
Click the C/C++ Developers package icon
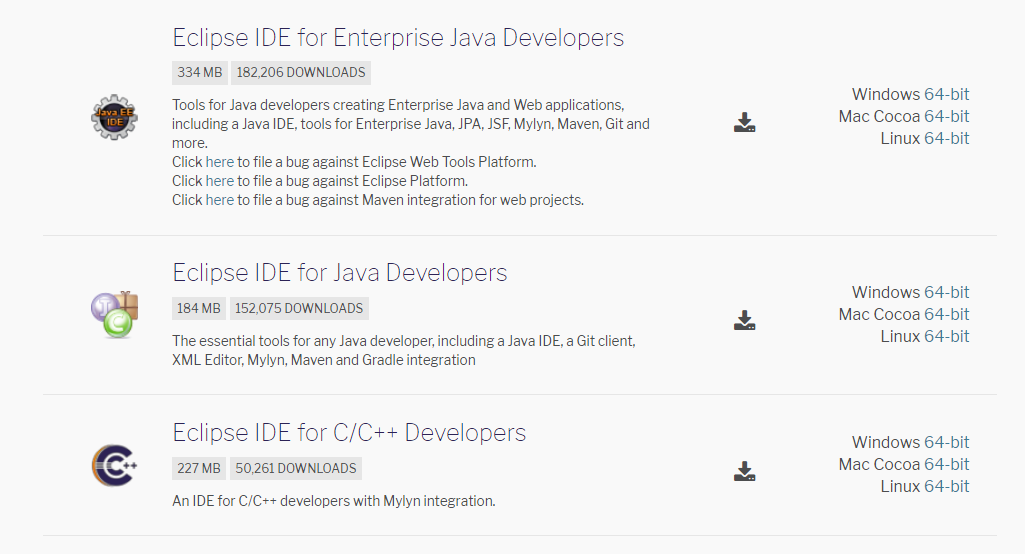pyautogui.click(x=114, y=465)
